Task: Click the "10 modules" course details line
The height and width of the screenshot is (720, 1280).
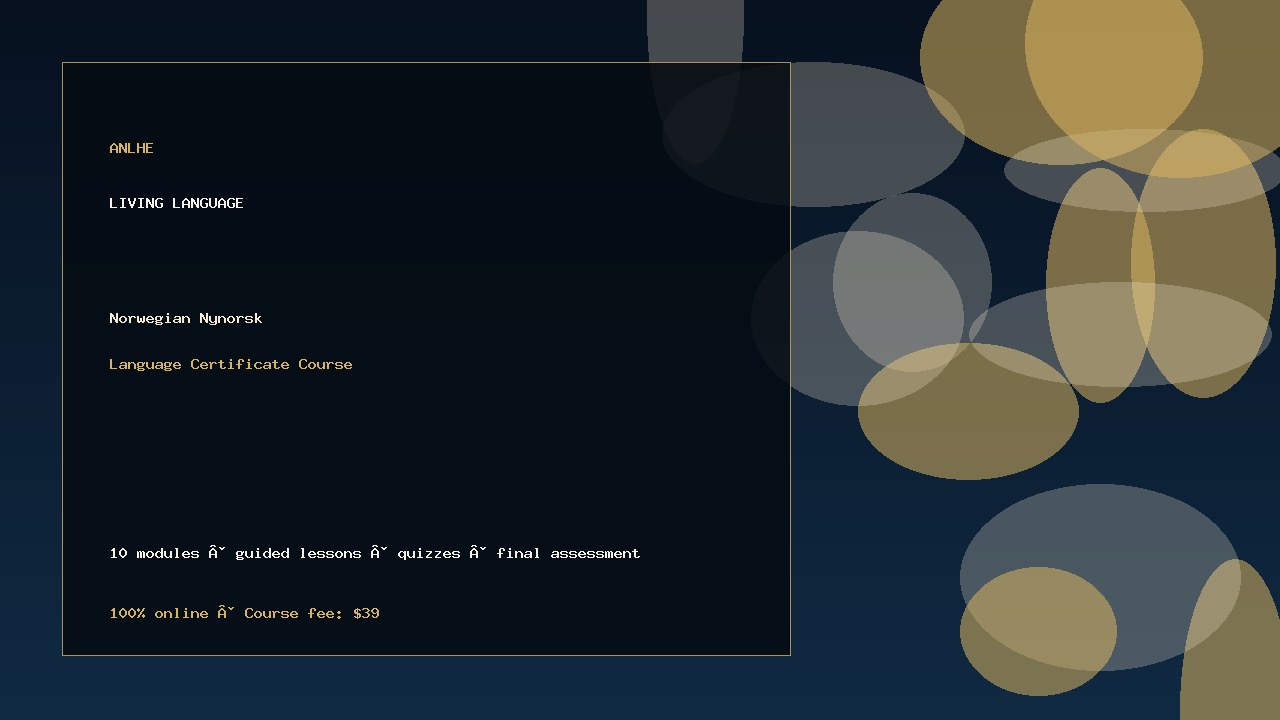Action: click(375, 553)
